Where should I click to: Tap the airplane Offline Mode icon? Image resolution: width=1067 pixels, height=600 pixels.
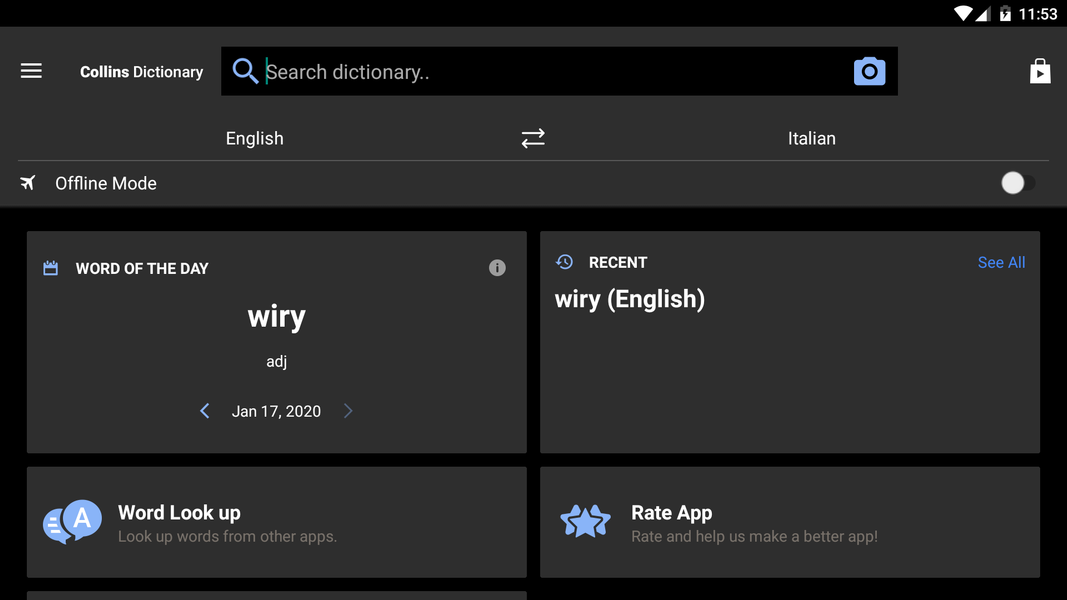(x=28, y=183)
